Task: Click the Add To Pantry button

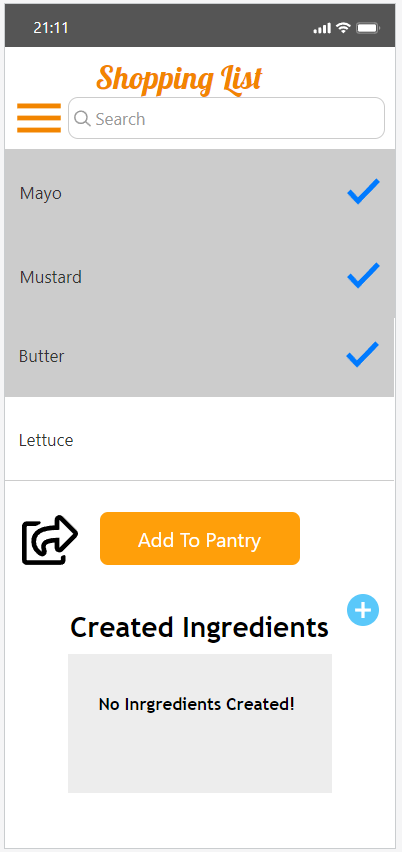Action: tap(200, 538)
